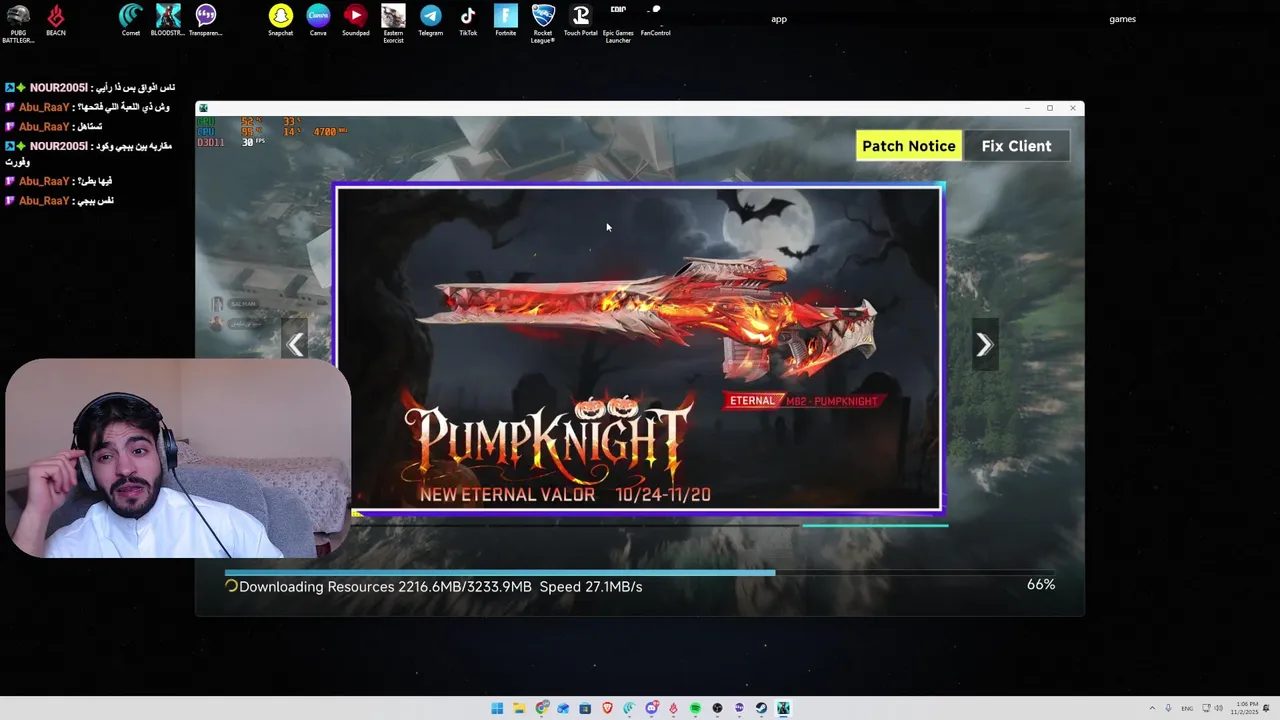Image resolution: width=1280 pixels, height=720 pixels.
Task: Open the notifications bell icon
Action: coord(1266,708)
